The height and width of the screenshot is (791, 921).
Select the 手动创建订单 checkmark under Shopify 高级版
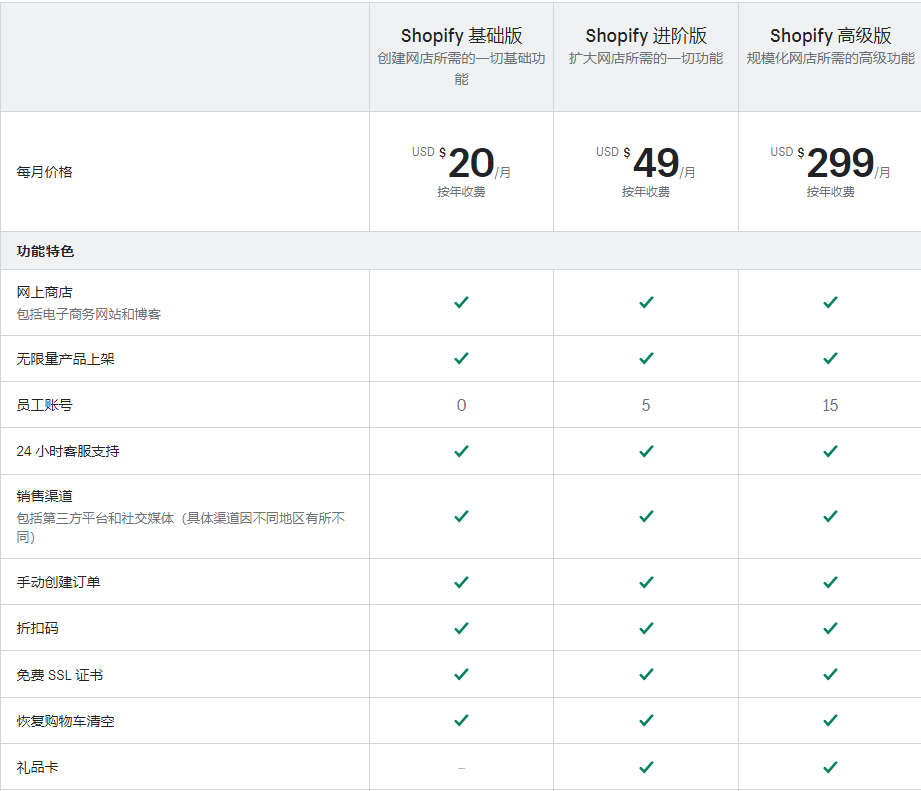(830, 581)
